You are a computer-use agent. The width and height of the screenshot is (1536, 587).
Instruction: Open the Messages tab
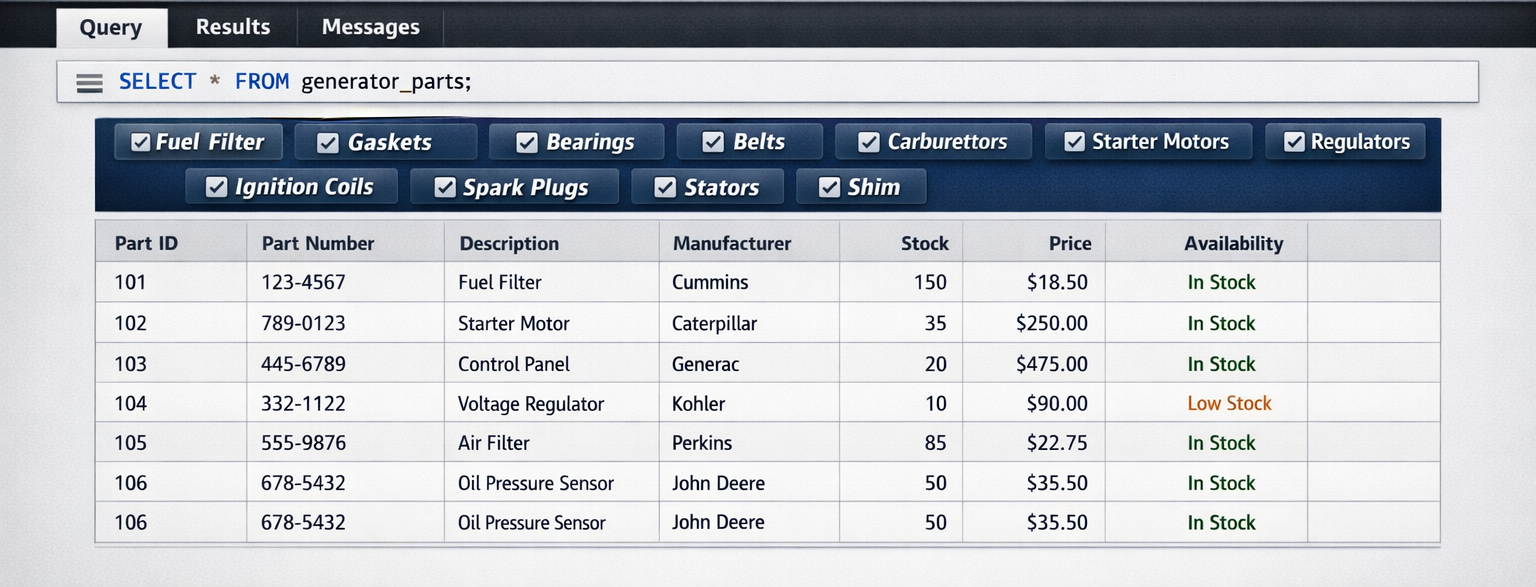click(370, 27)
